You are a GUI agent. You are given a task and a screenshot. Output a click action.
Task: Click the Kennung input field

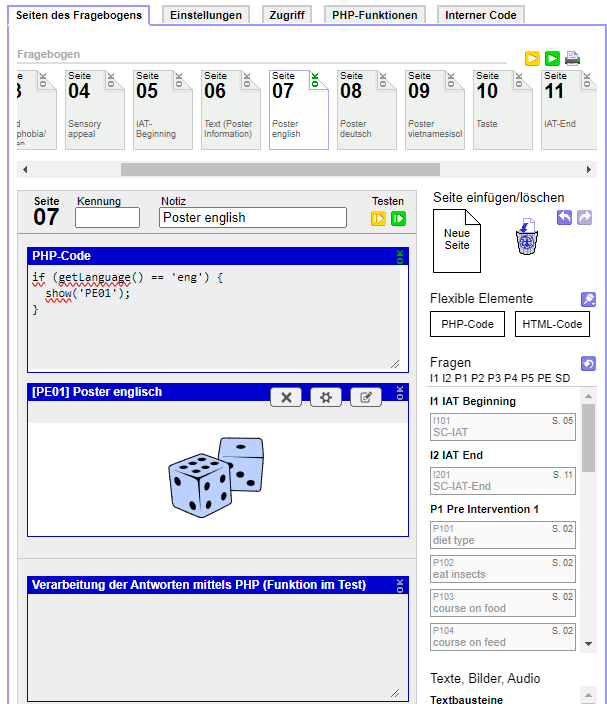point(107,218)
